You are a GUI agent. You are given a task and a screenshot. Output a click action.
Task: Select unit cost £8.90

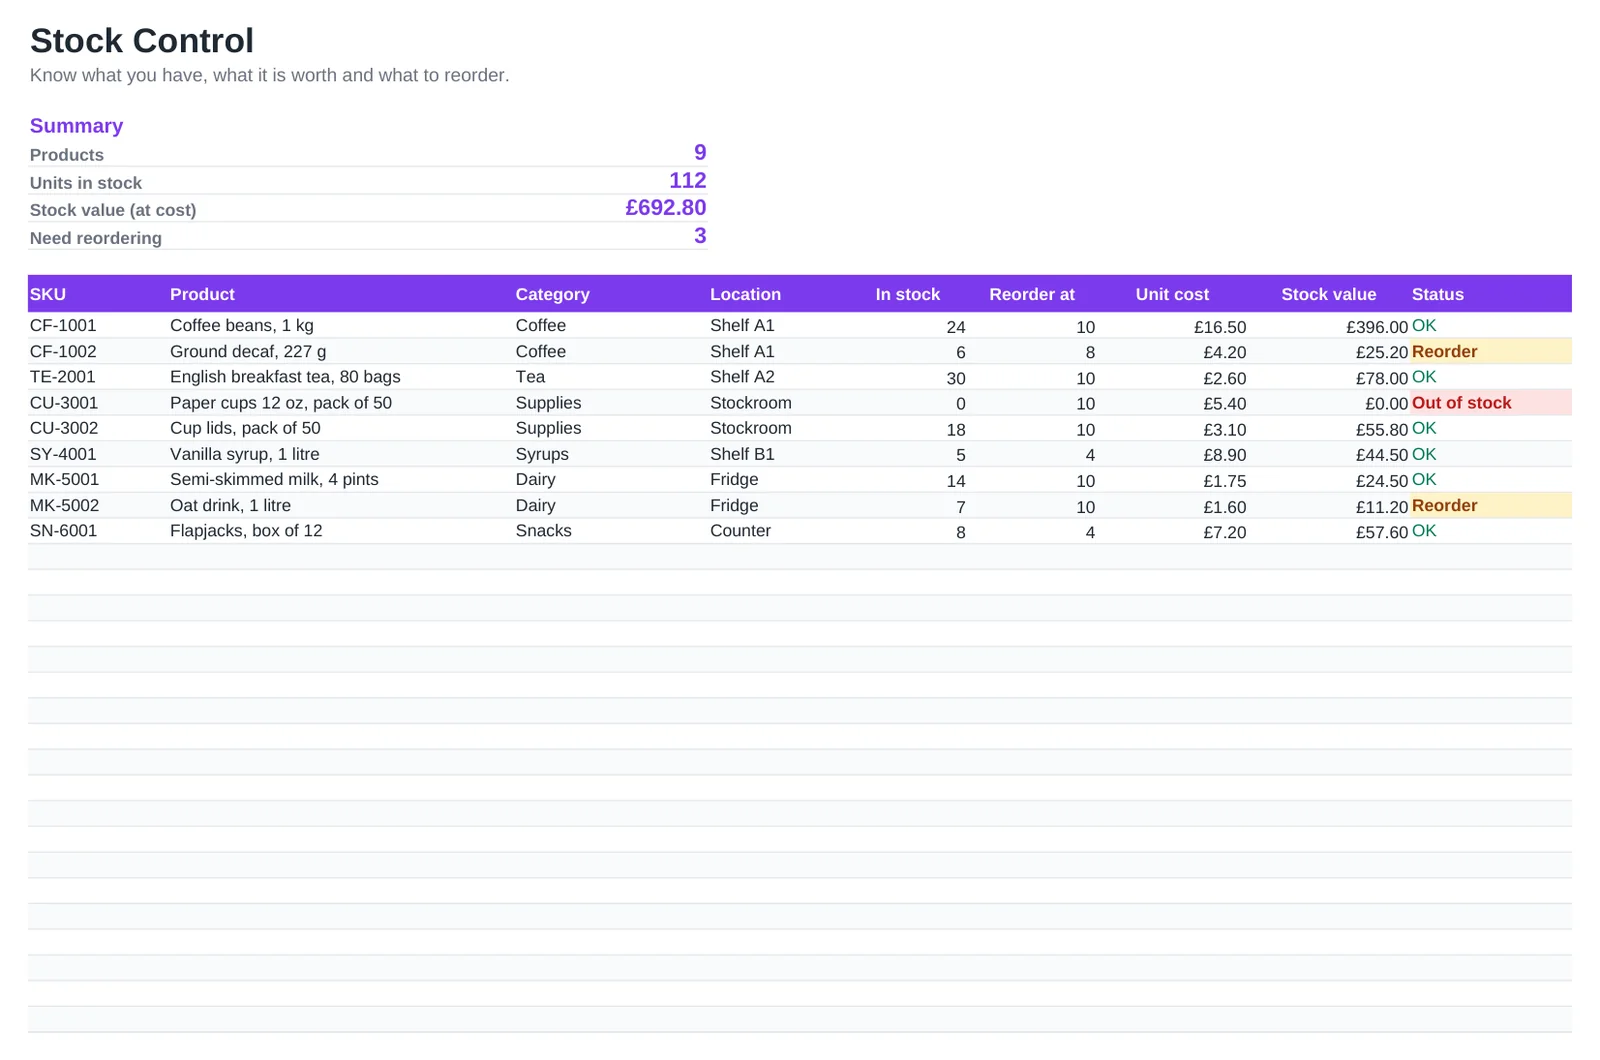(x=1225, y=455)
